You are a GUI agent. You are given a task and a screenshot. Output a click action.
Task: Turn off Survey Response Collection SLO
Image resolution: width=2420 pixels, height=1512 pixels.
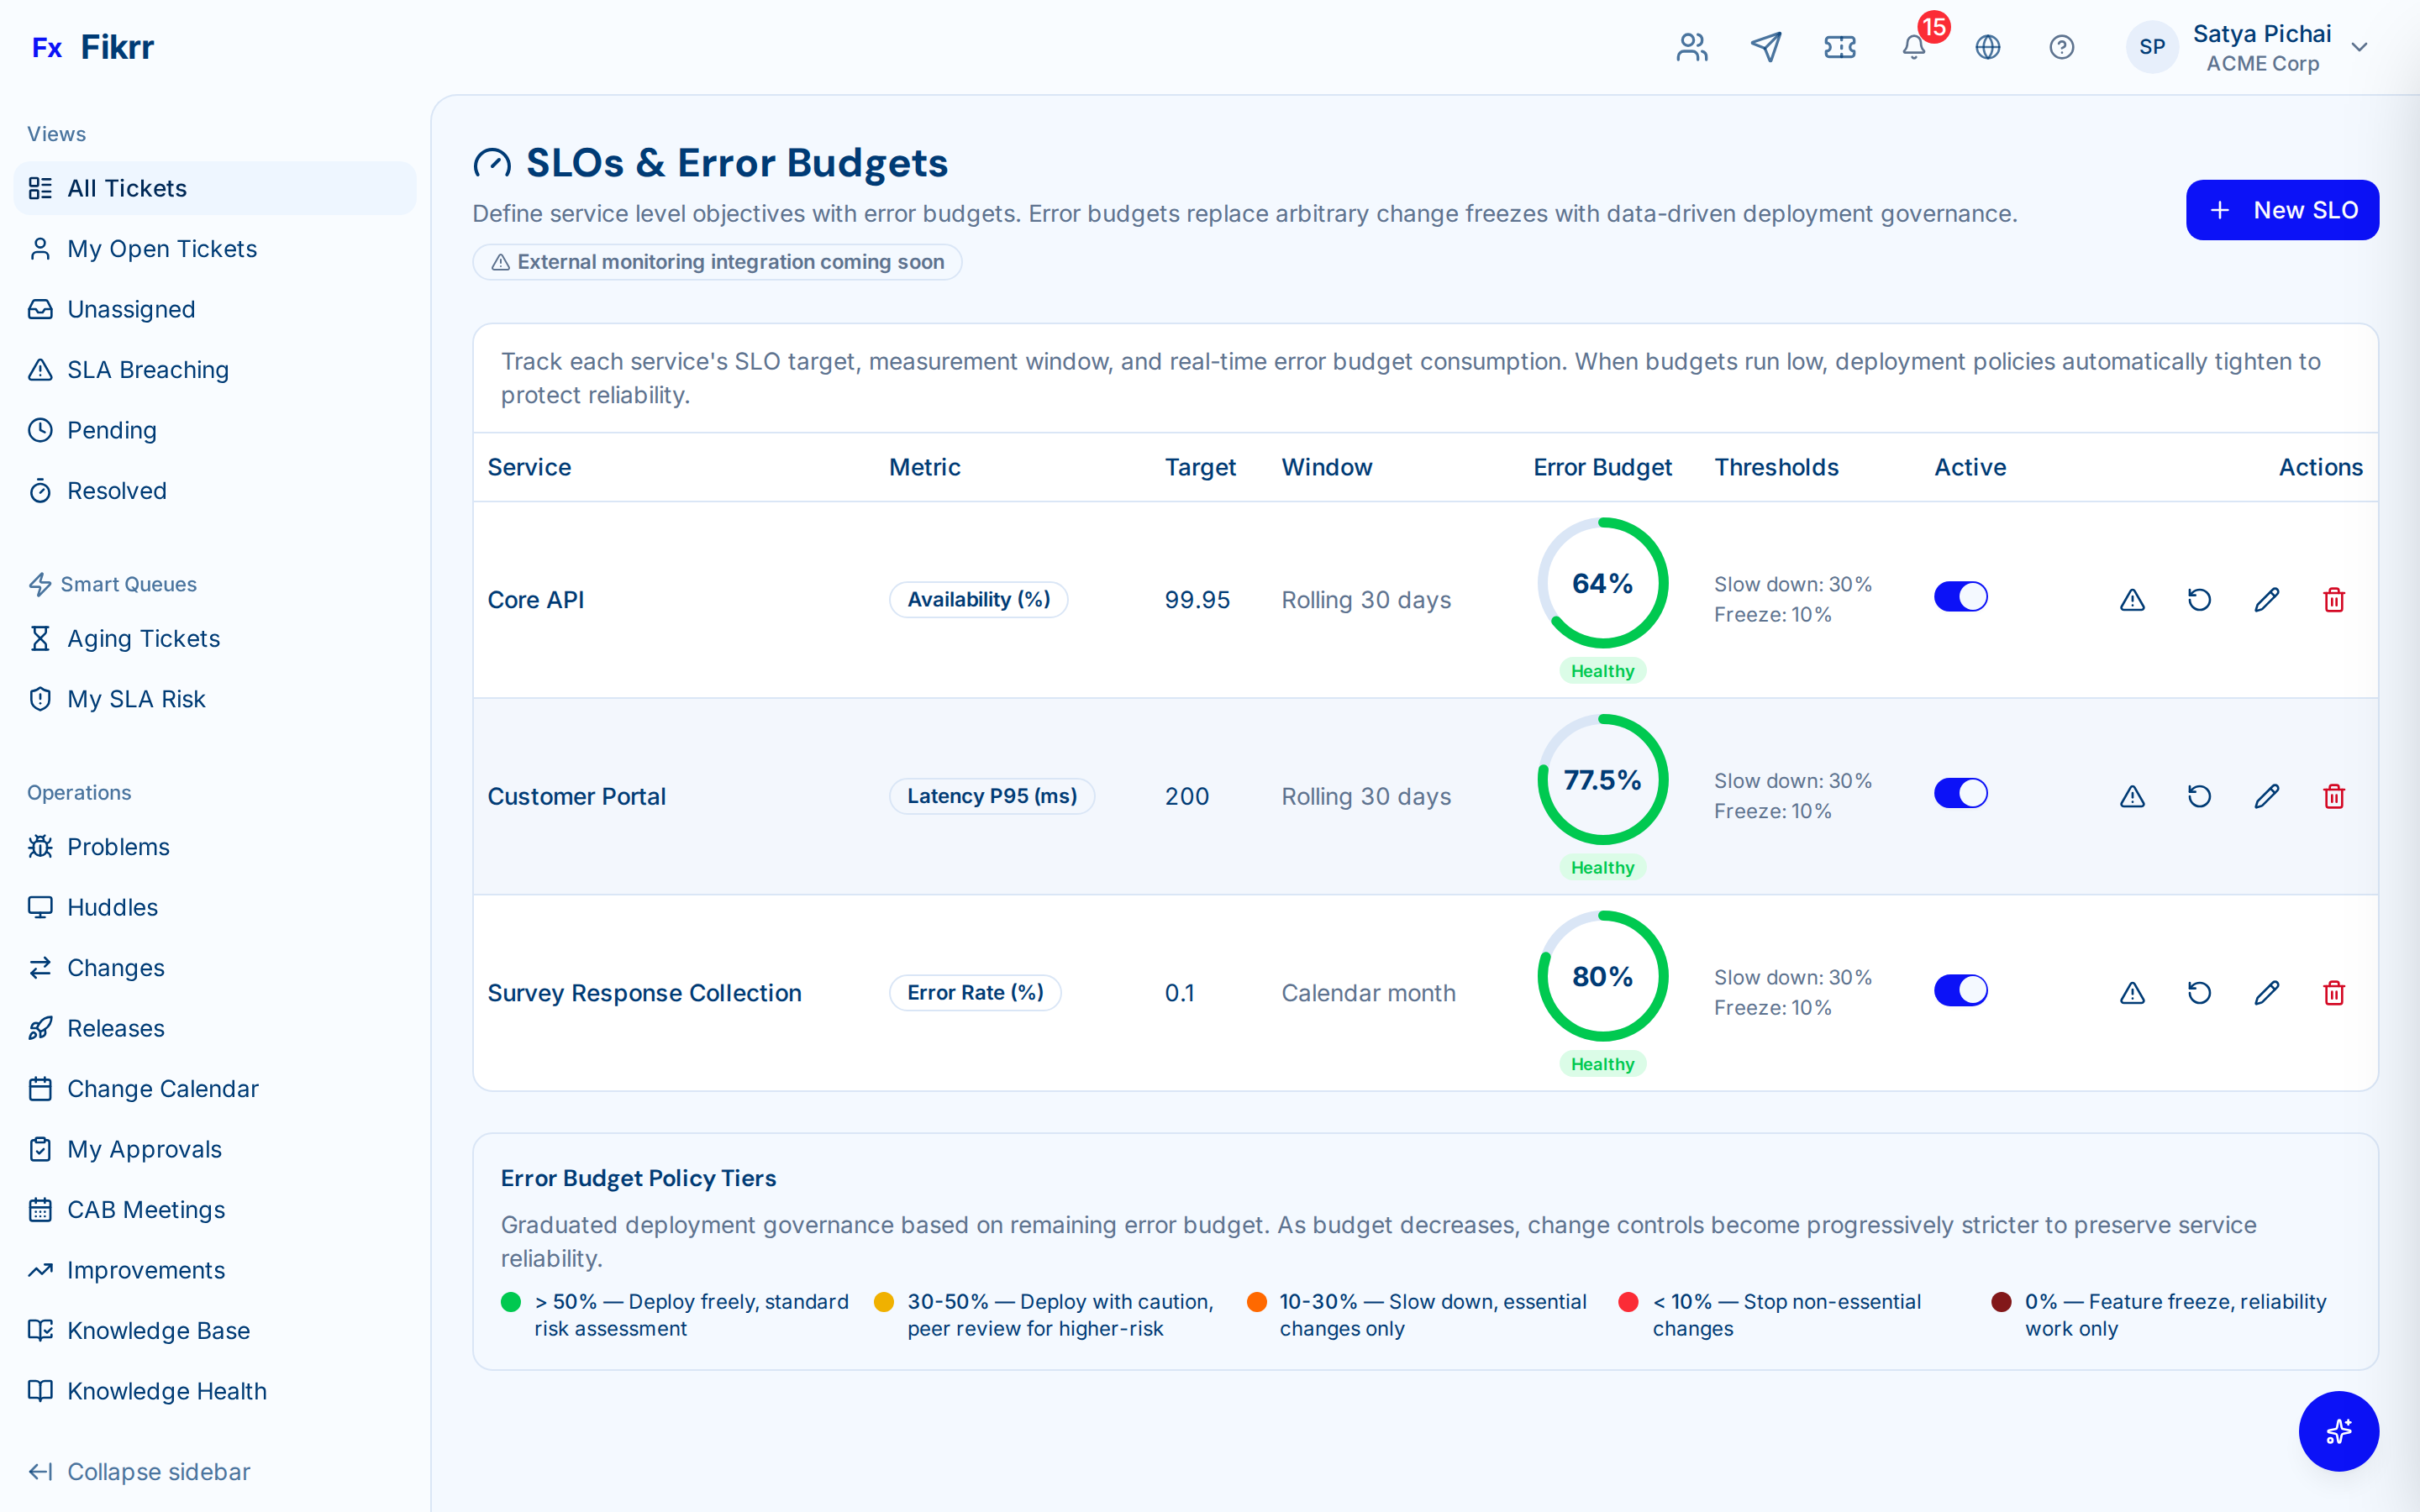pos(1960,989)
